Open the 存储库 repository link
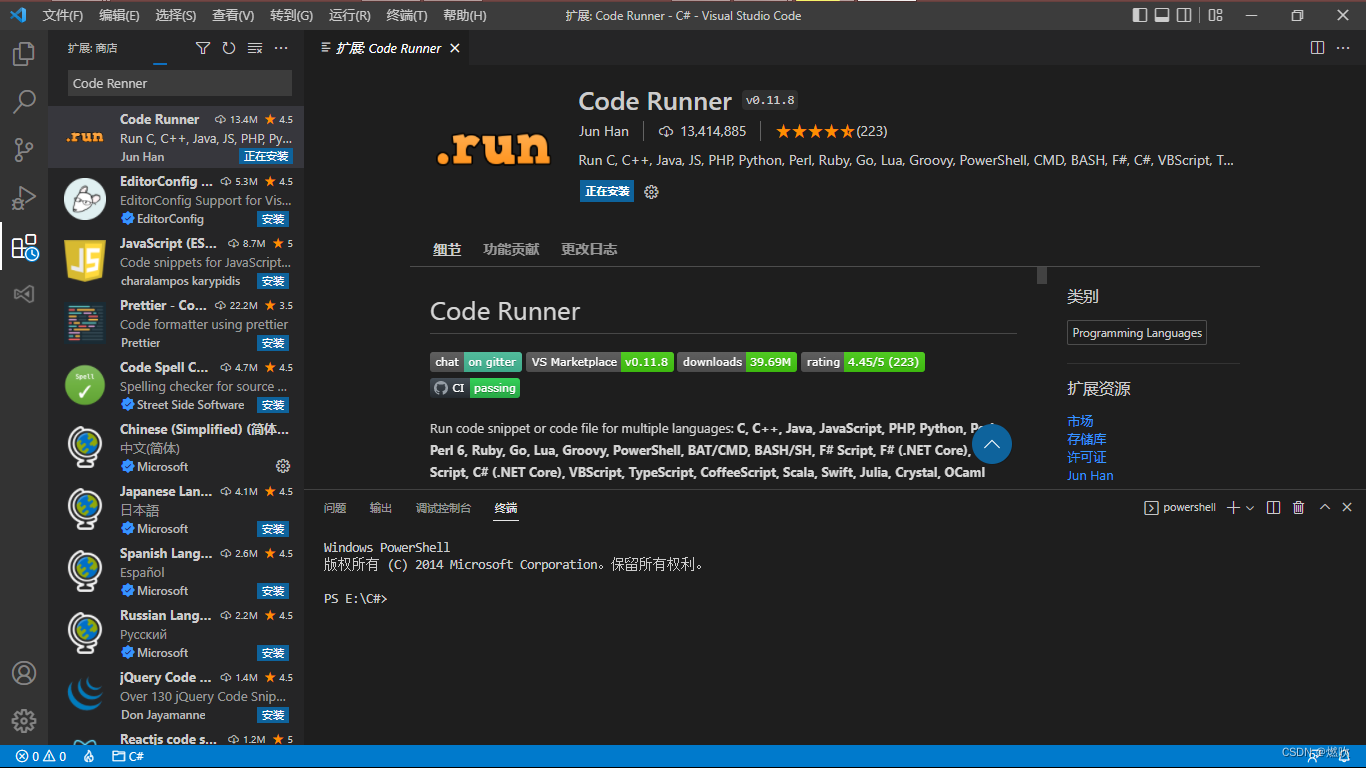The width and height of the screenshot is (1366, 768). (1087, 439)
